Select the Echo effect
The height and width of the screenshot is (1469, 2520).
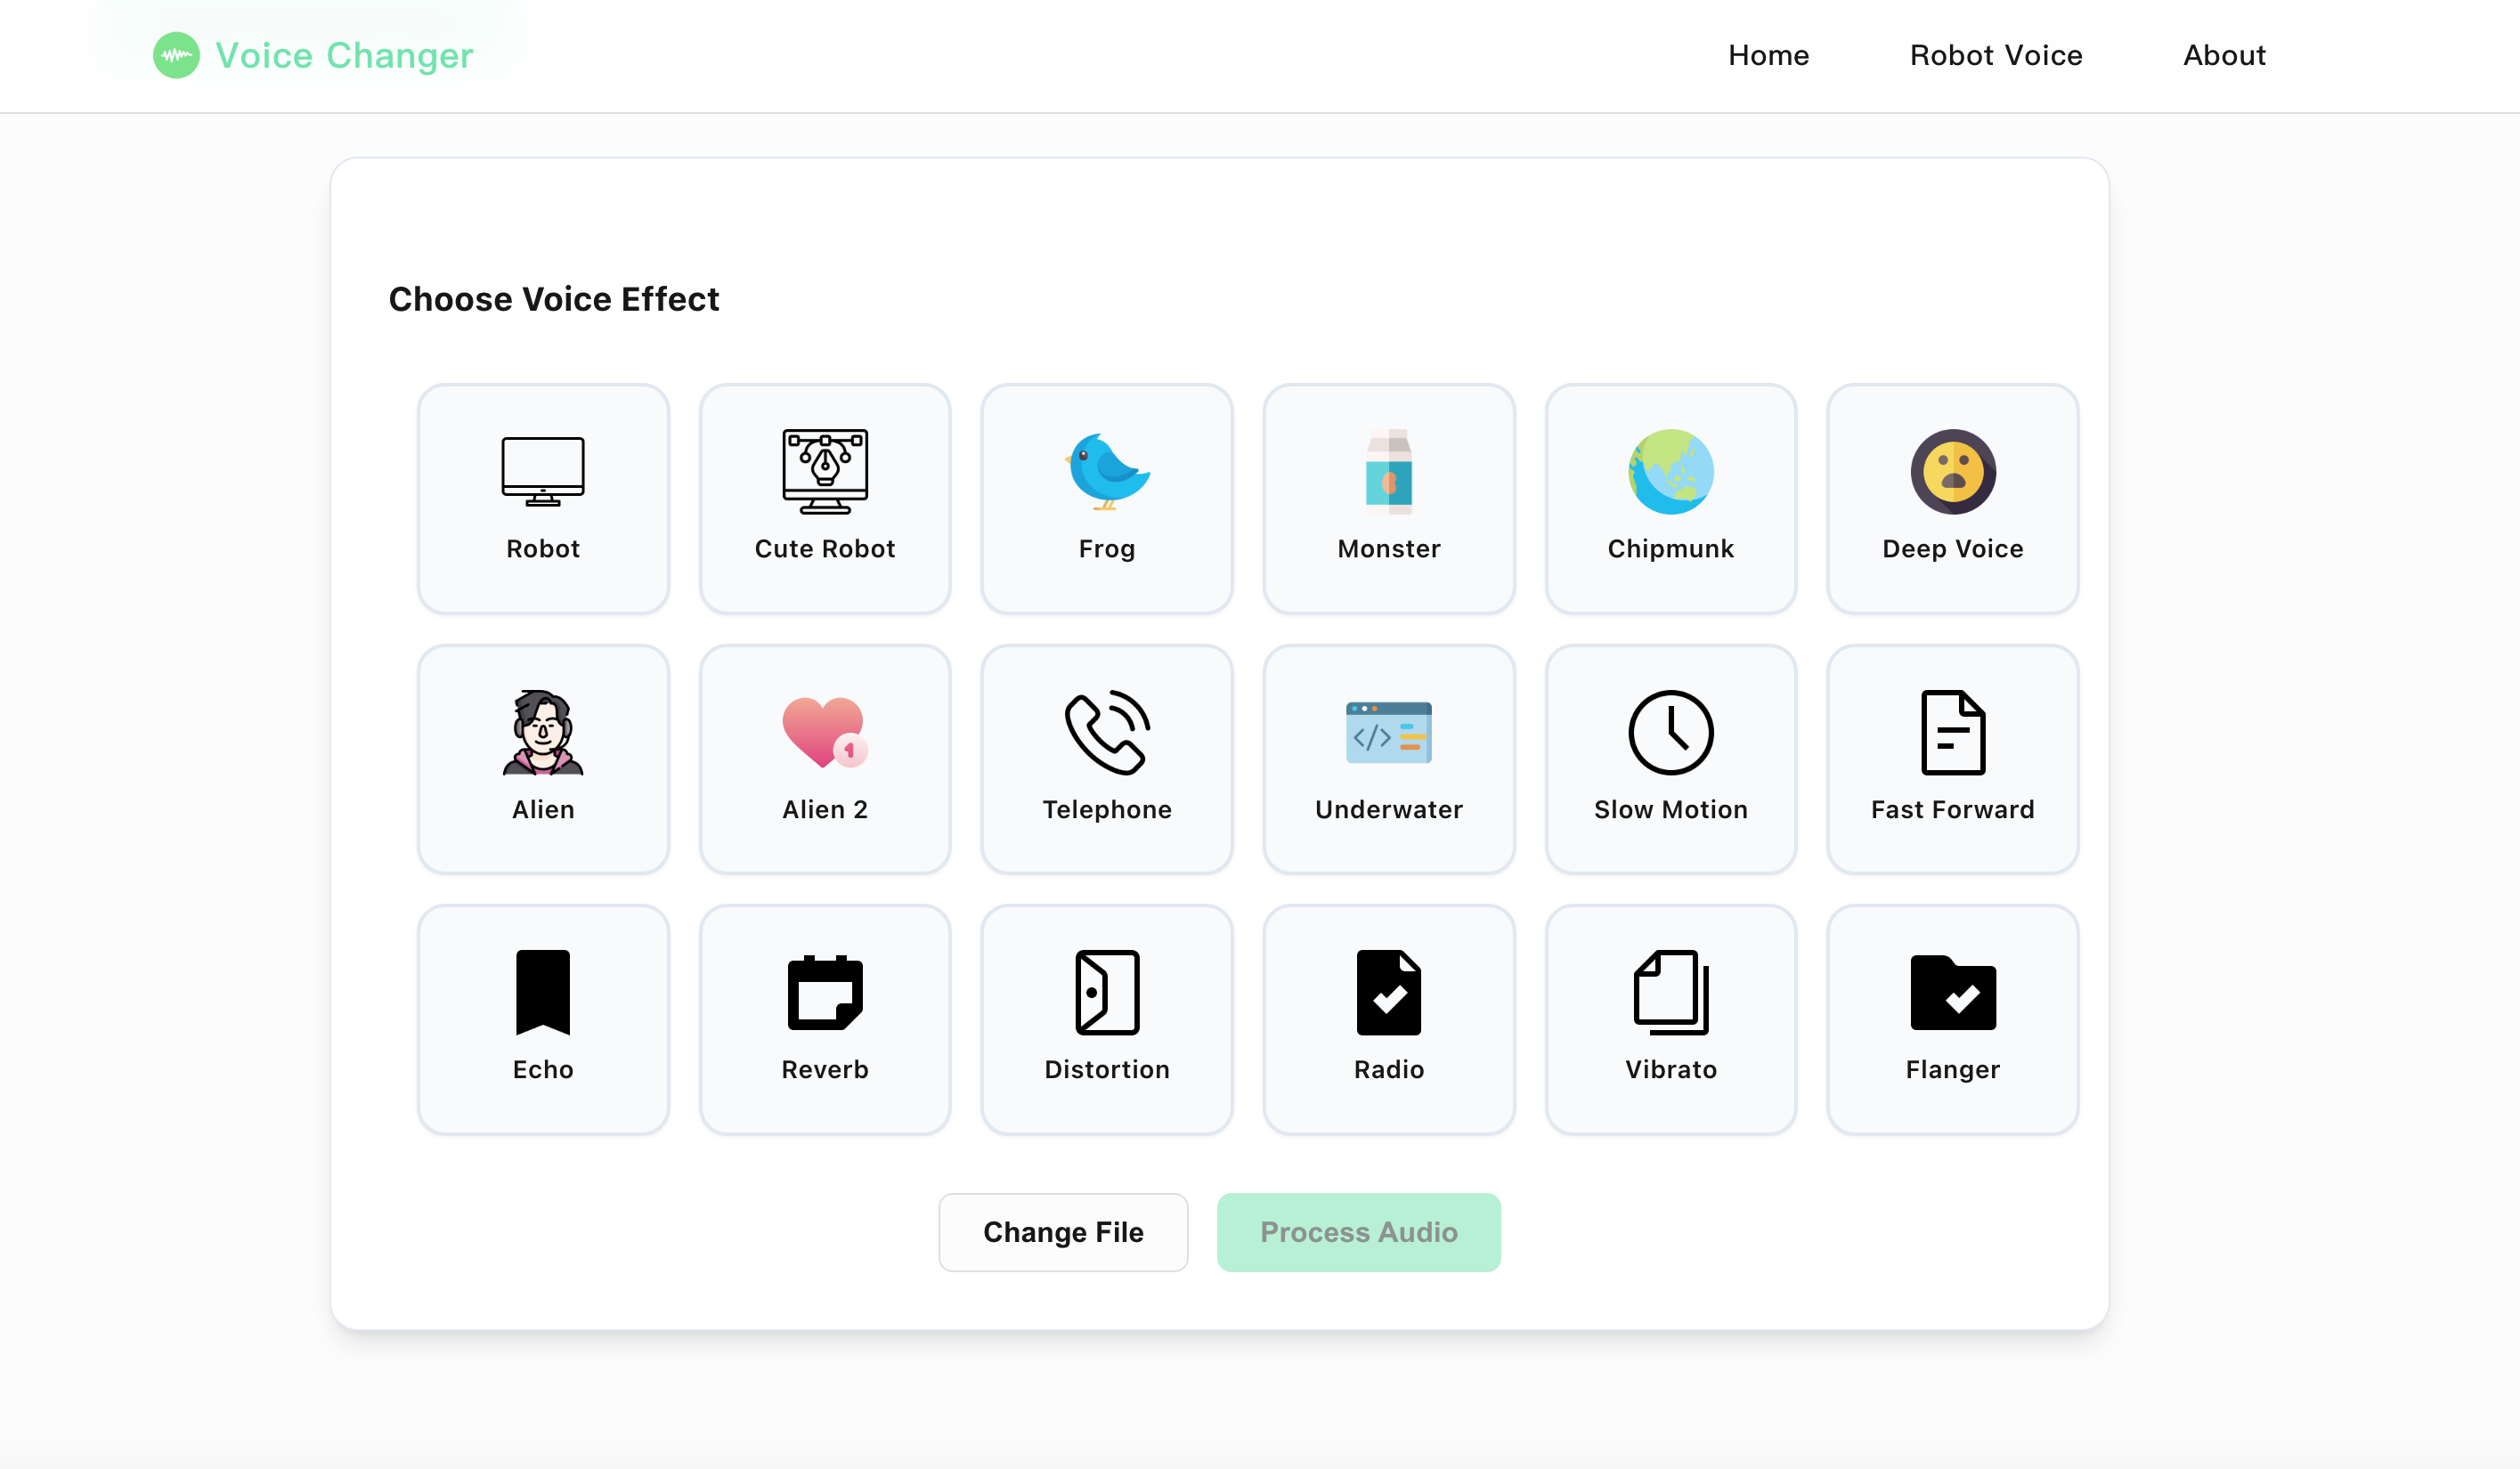point(543,1020)
